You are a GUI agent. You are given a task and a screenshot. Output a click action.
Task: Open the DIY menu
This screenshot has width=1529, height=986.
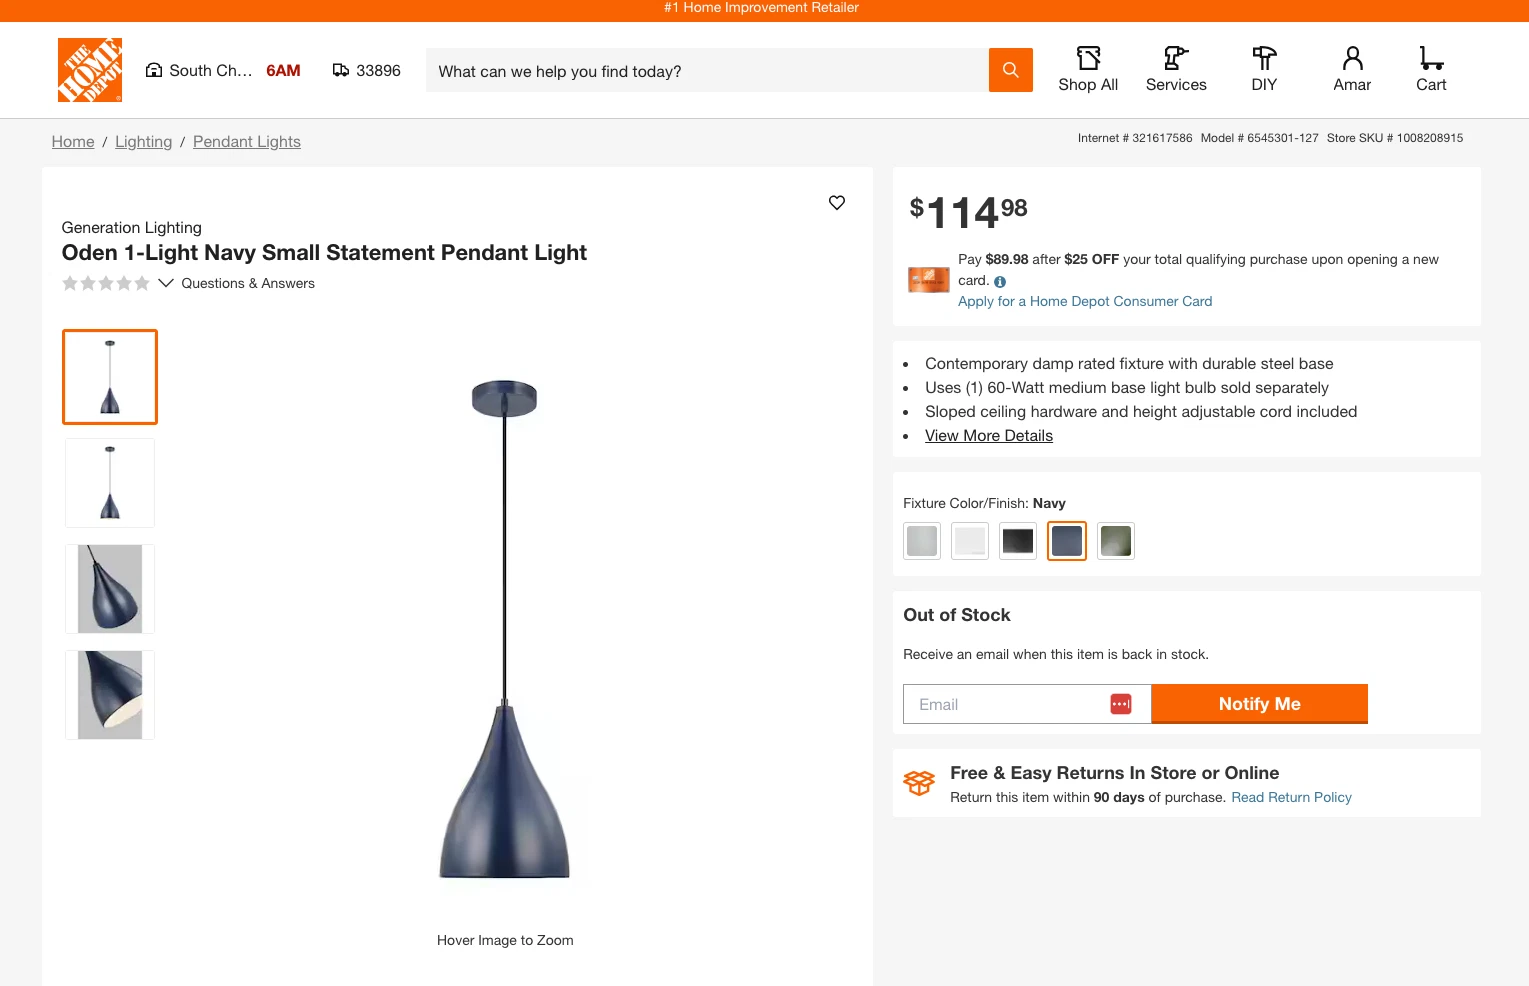[x=1264, y=70]
